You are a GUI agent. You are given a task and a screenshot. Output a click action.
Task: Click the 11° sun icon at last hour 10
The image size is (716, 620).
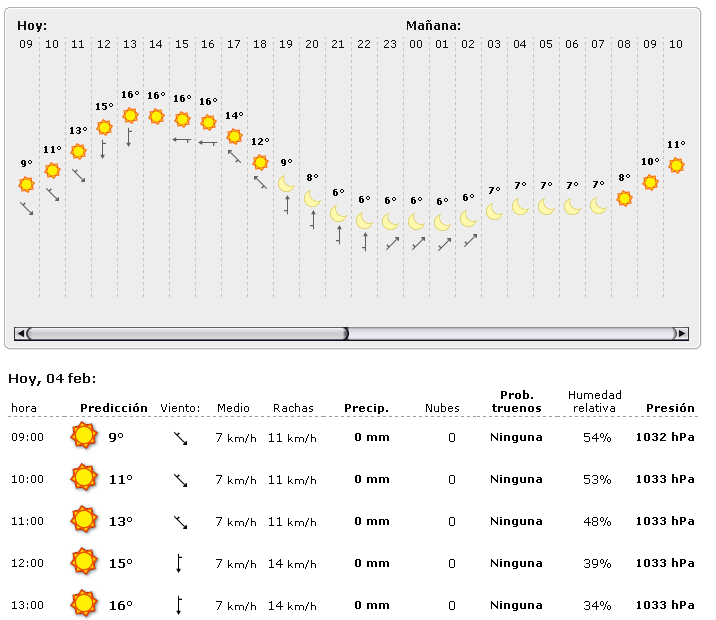(676, 165)
